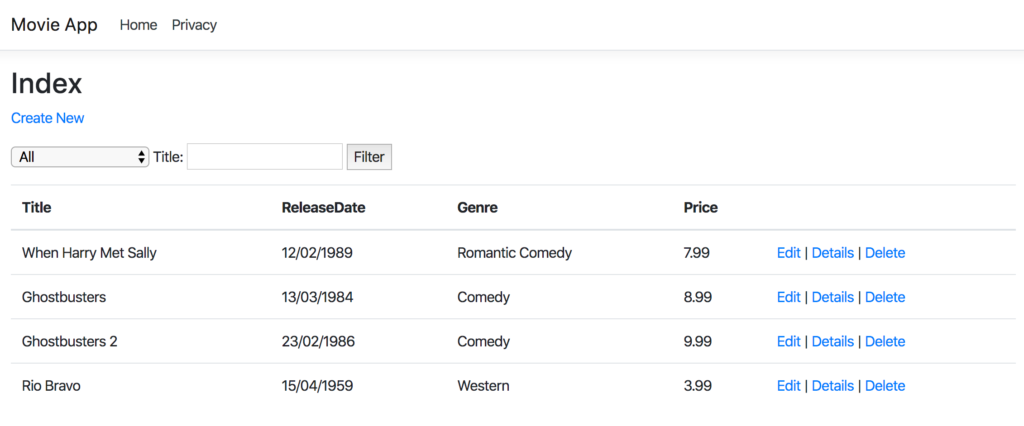Go to Home in the navbar
Viewport: 1024px width, 426px height.
138,25
